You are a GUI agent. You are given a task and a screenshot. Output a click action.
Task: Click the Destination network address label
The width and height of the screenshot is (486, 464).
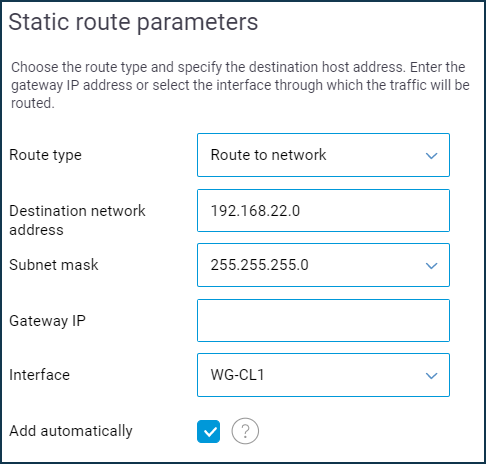point(77,220)
